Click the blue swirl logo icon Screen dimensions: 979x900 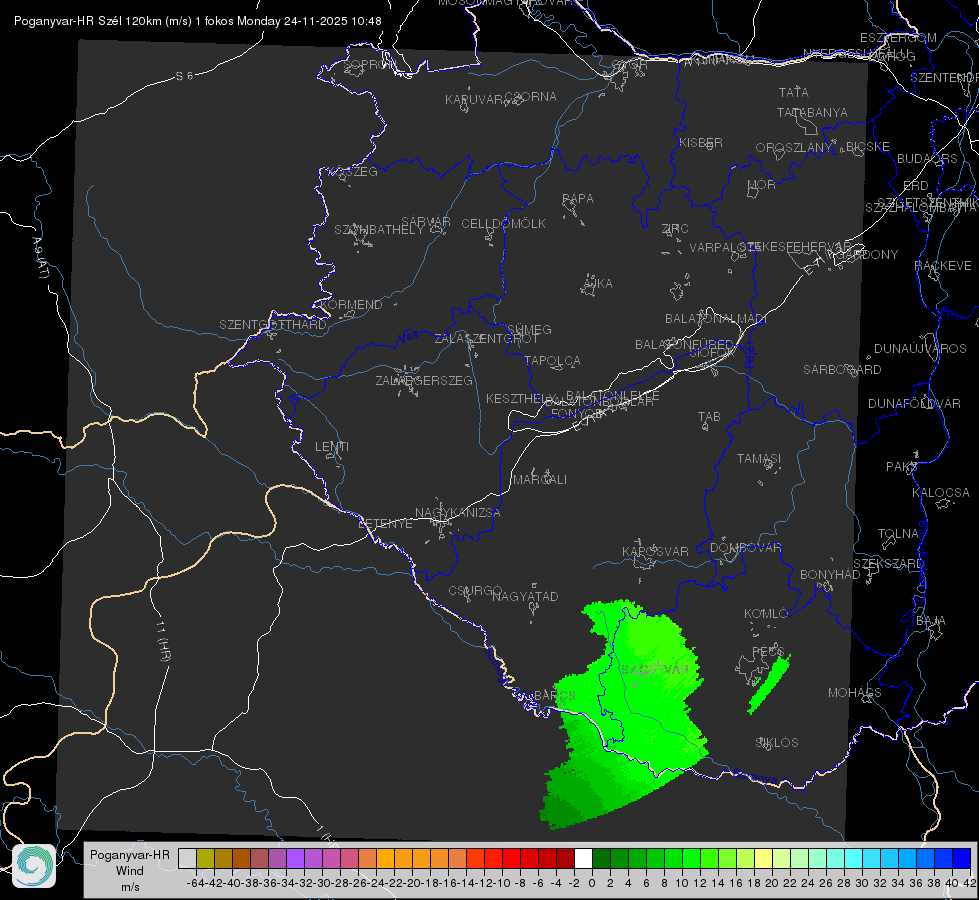point(34,866)
